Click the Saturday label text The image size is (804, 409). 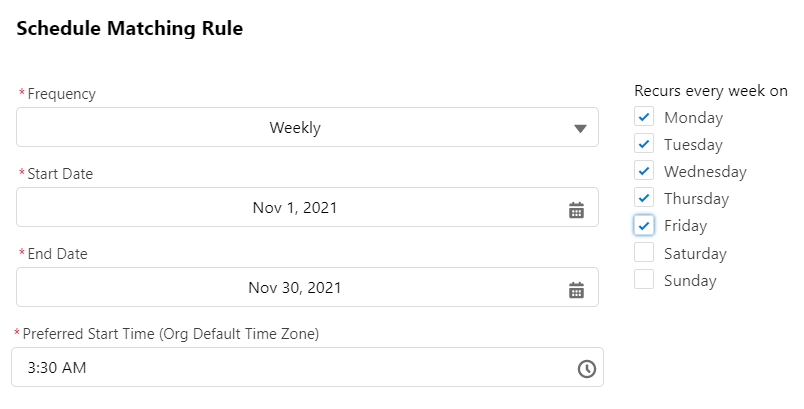click(695, 254)
